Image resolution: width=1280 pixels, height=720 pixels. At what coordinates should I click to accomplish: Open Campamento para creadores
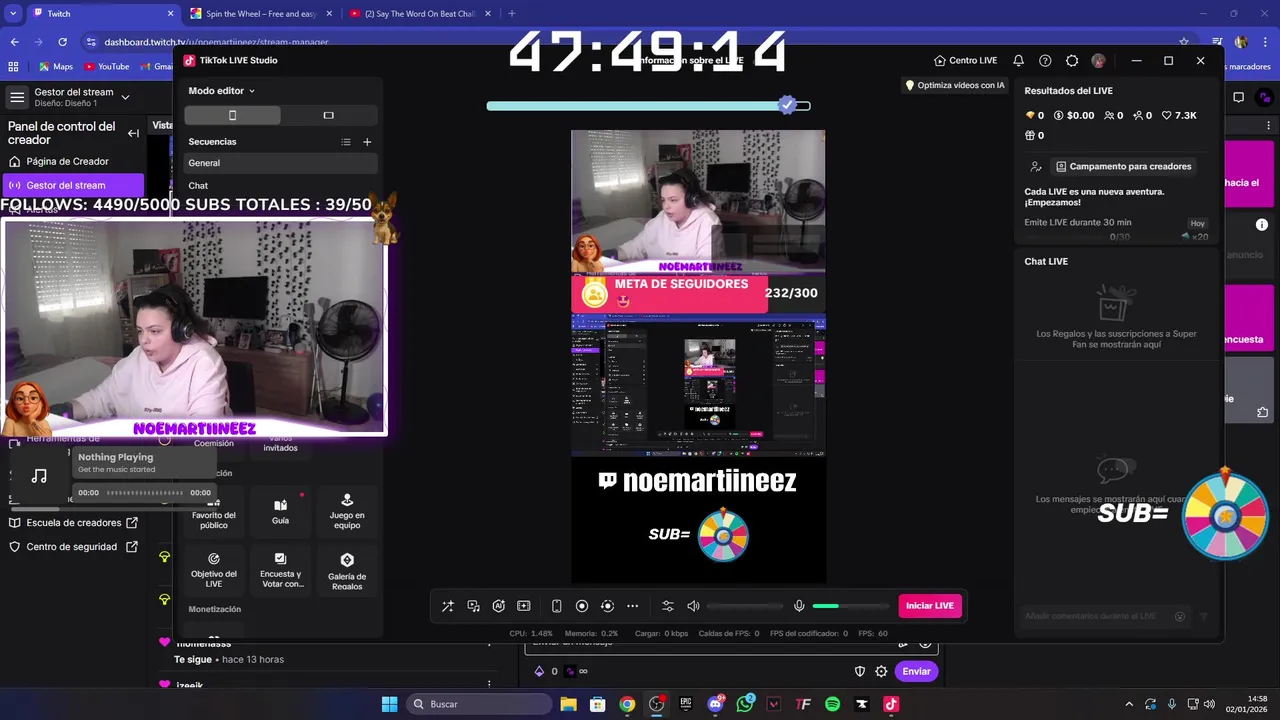pos(1124,166)
